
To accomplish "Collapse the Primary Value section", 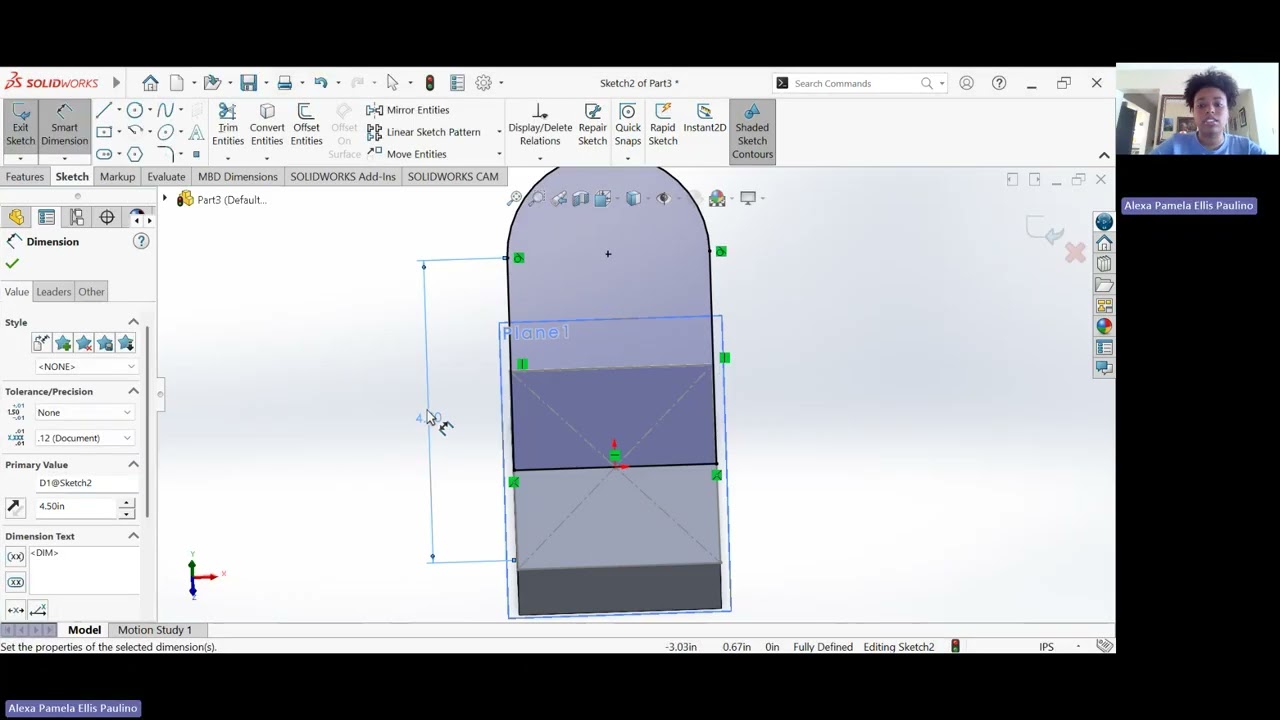I will click(133, 464).
